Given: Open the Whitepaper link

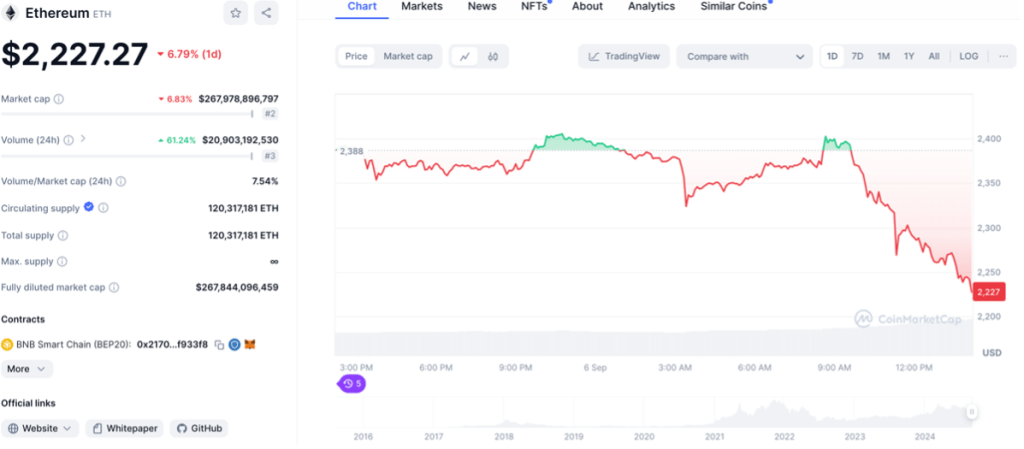Looking at the screenshot, I should 125,428.
